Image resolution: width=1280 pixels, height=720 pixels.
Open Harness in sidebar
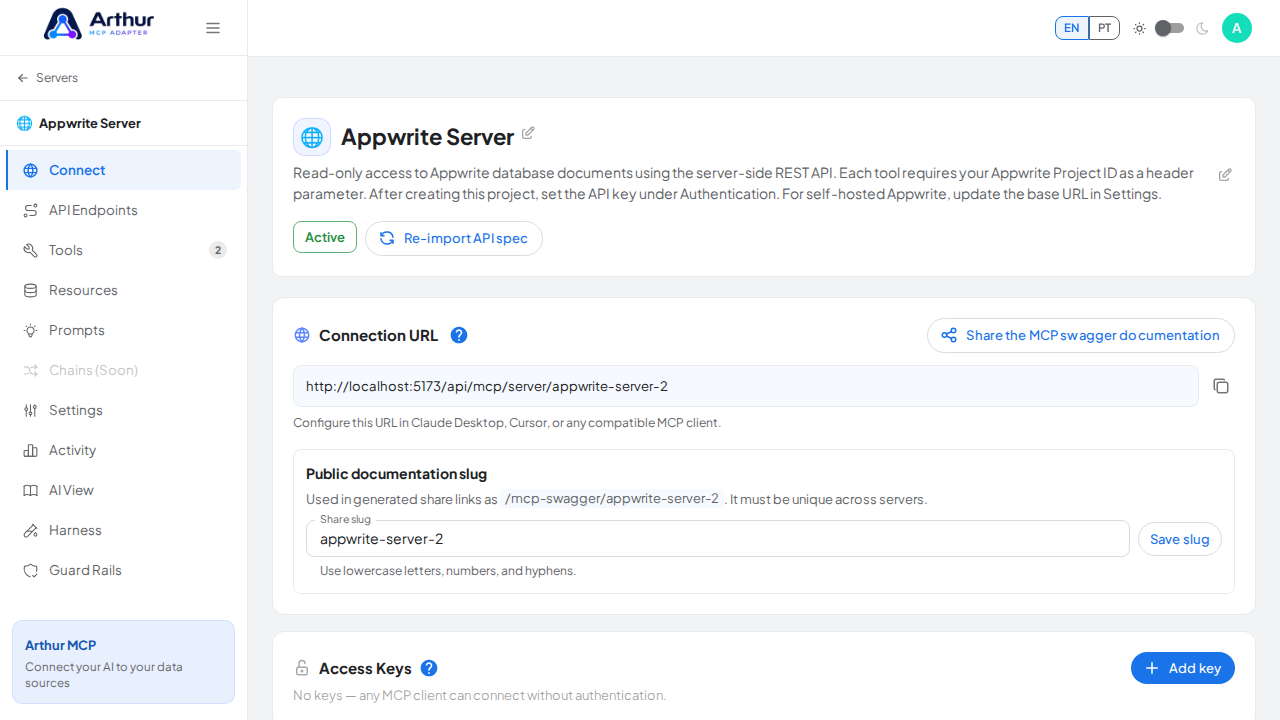(124, 530)
